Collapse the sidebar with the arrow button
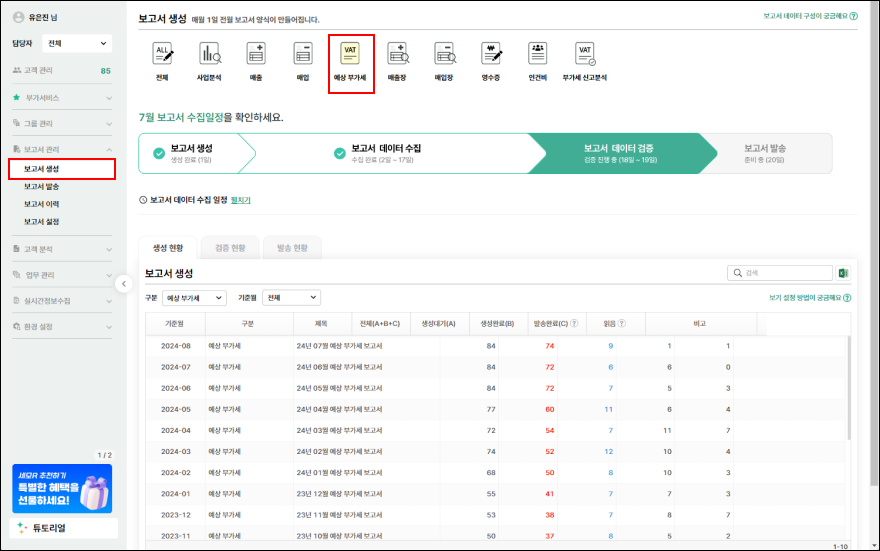 [123, 283]
